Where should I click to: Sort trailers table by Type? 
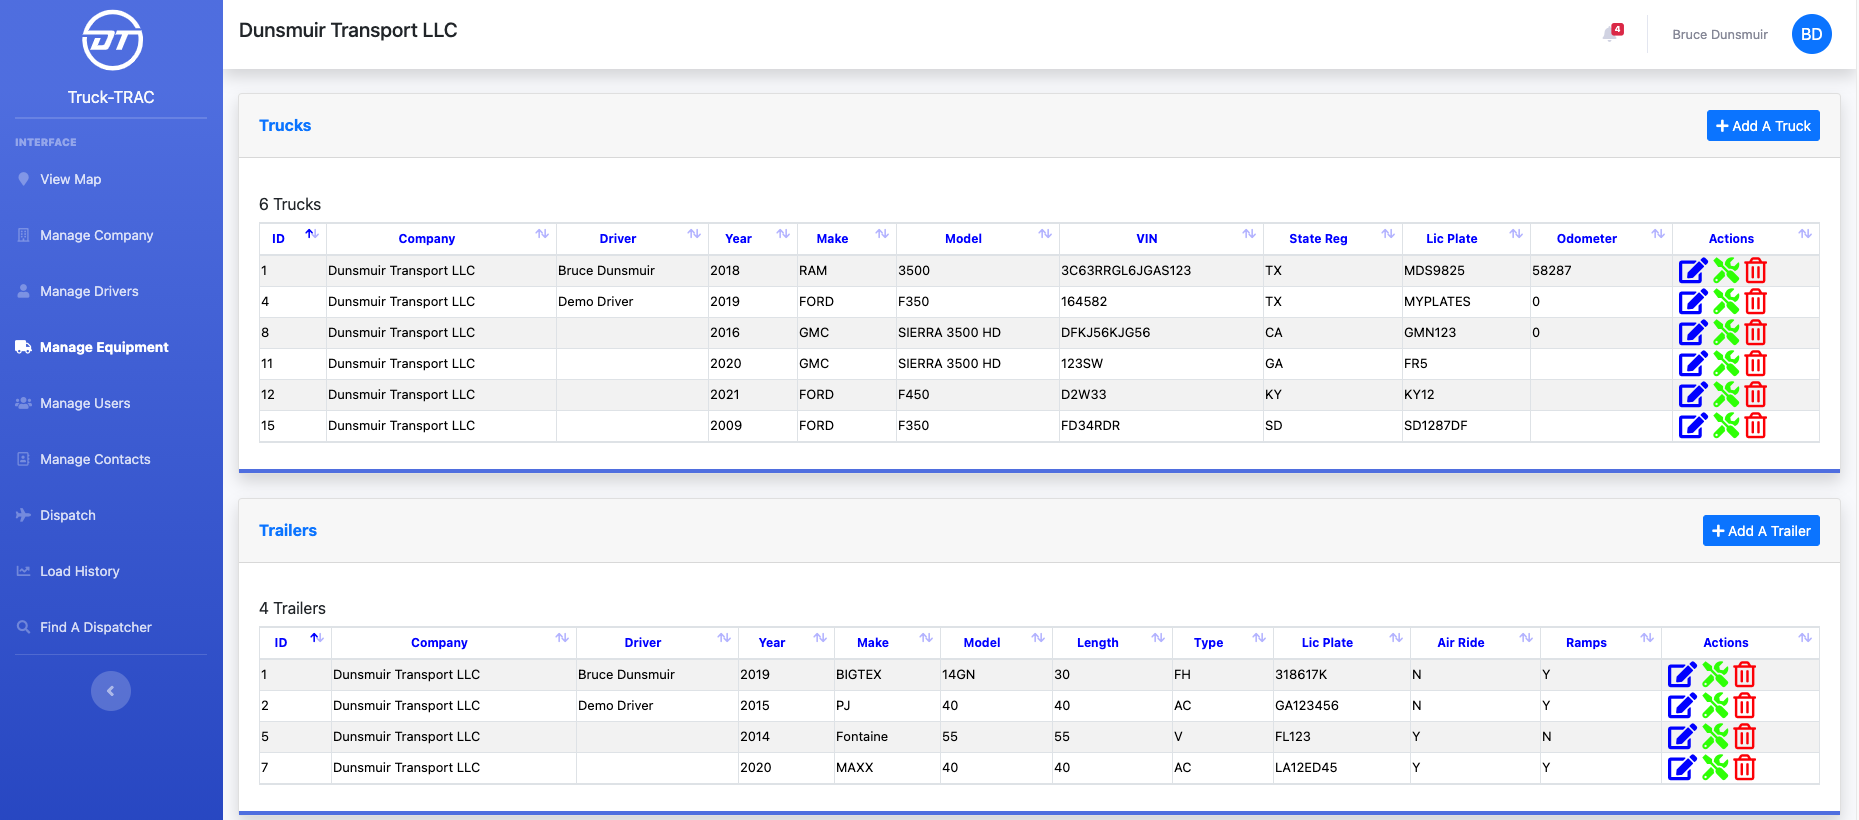(x=1222, y=642)
